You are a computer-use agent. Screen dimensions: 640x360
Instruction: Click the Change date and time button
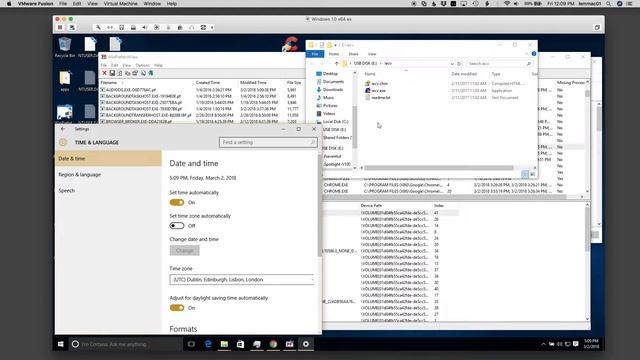pos(184,251)
